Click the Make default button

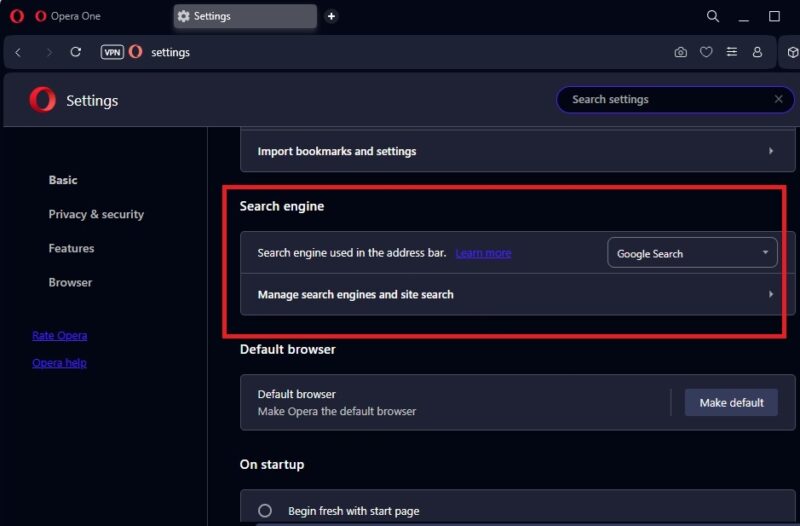731,403
